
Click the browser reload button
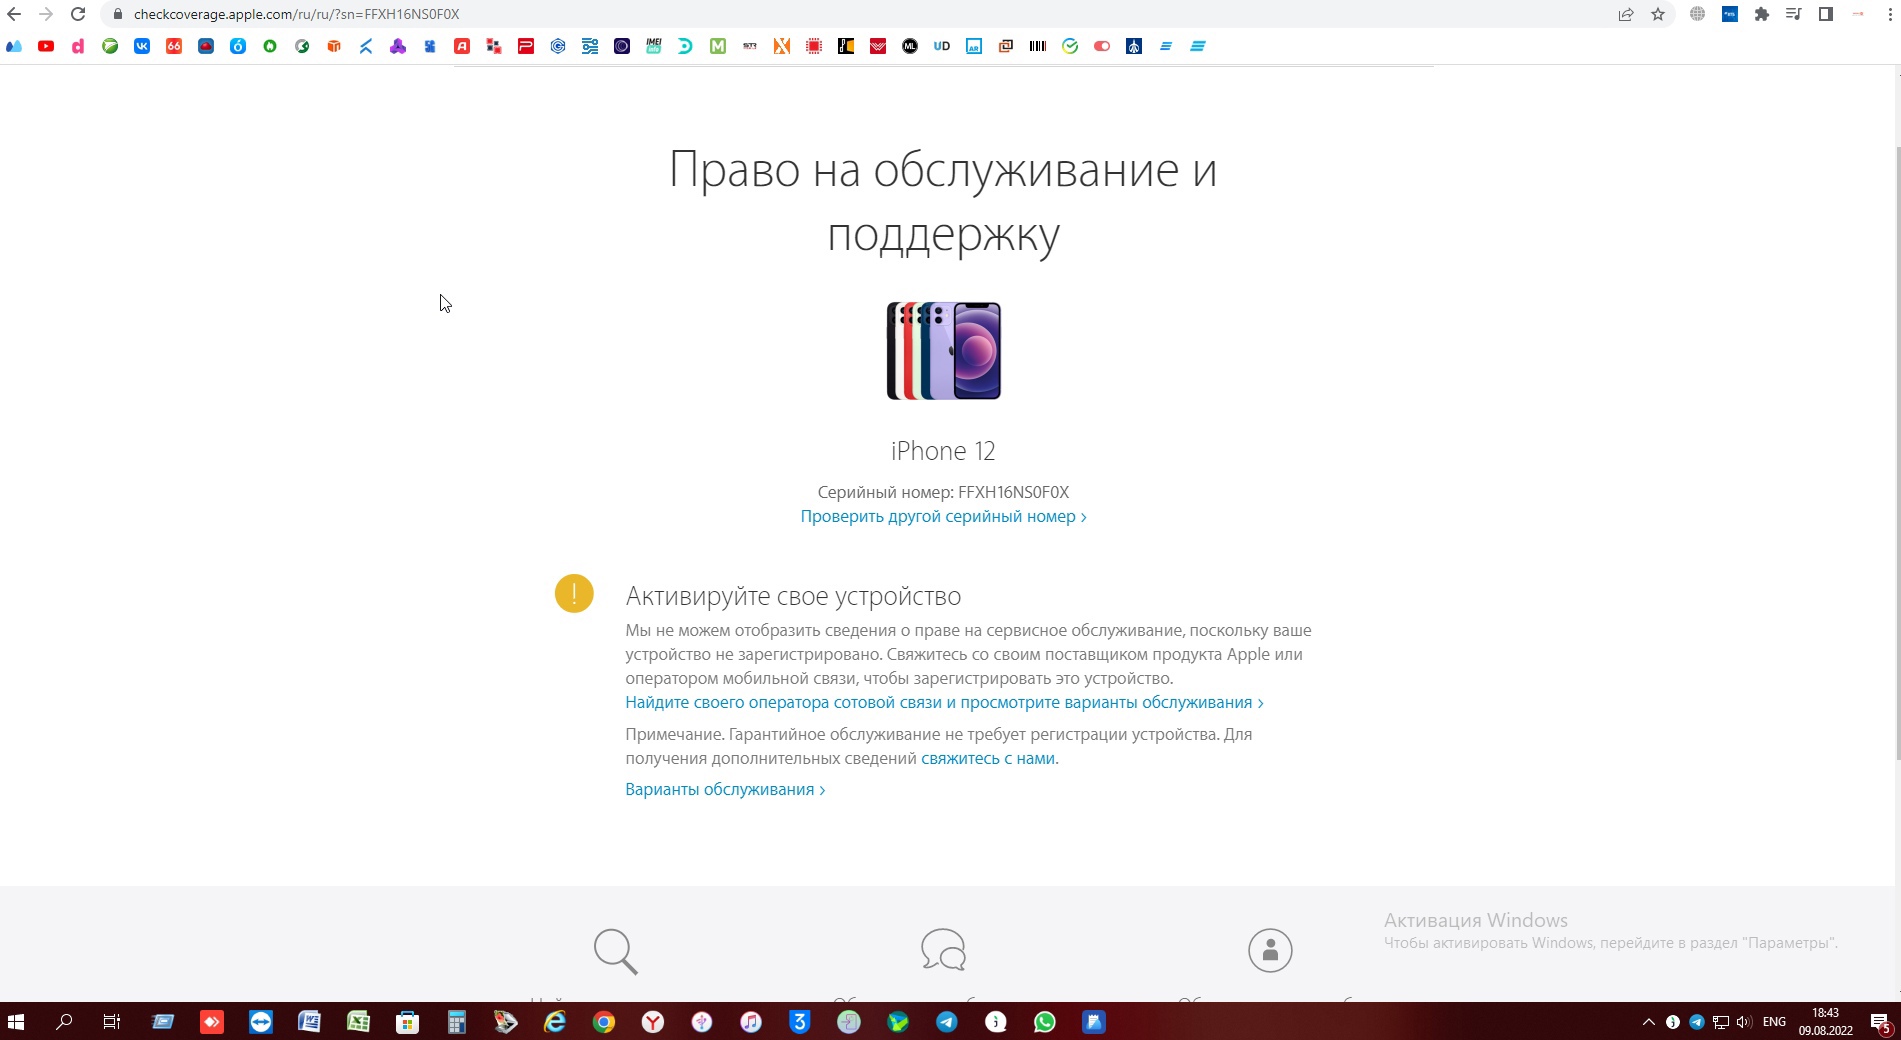click(x=78, y=14)
